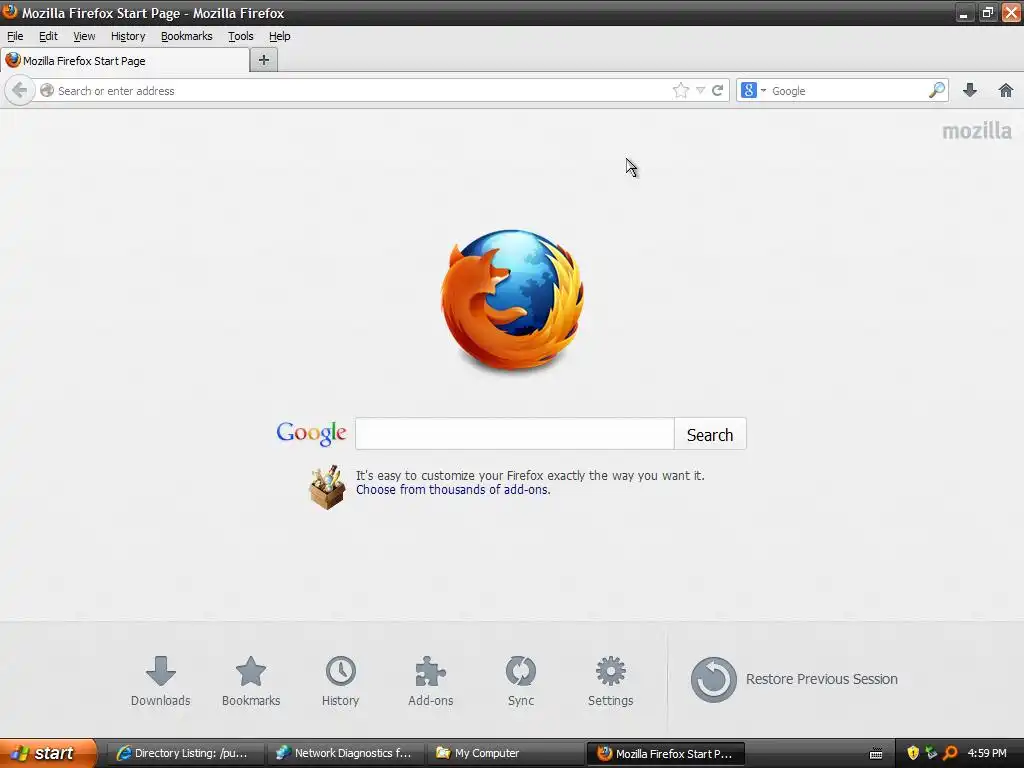Click the Google logo on the start page
1024x768 pixels.
311,434
